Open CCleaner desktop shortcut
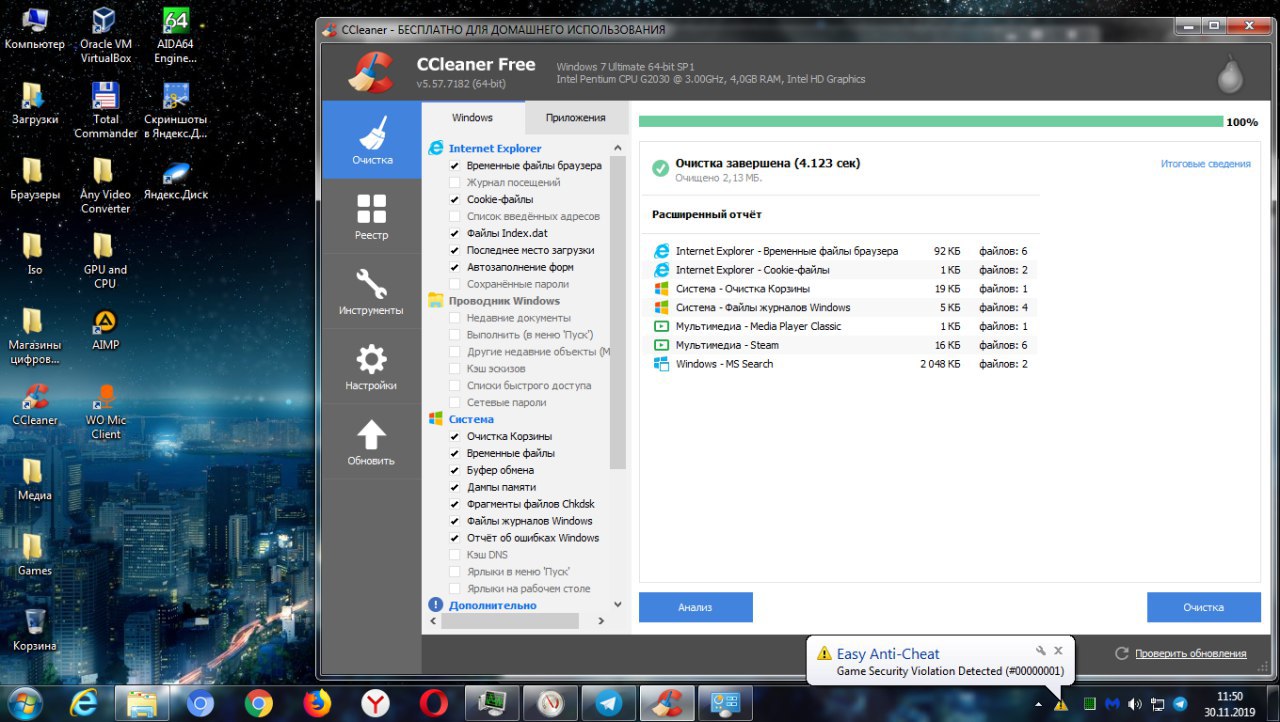Image resolution: width=1280 pixels, height=722 pixels. [34, 403]
